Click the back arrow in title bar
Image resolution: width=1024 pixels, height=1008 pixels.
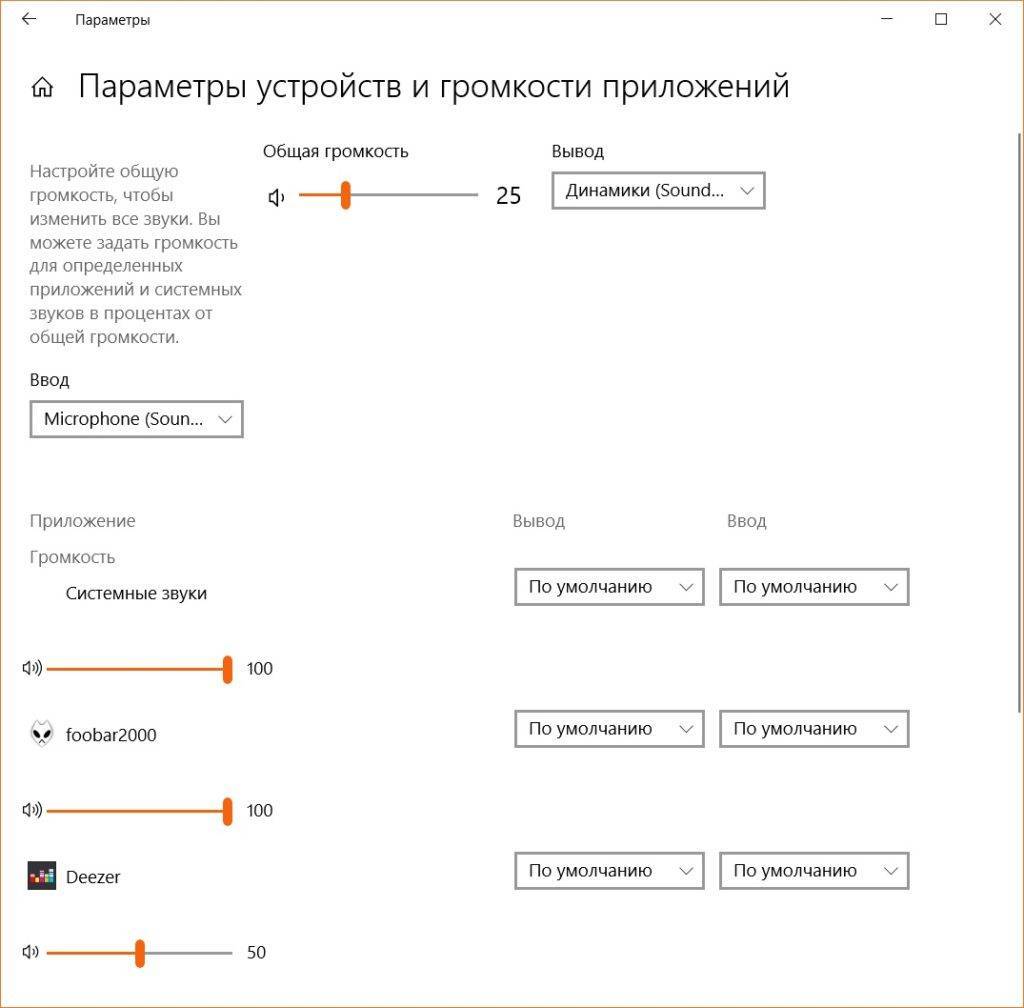29,20
